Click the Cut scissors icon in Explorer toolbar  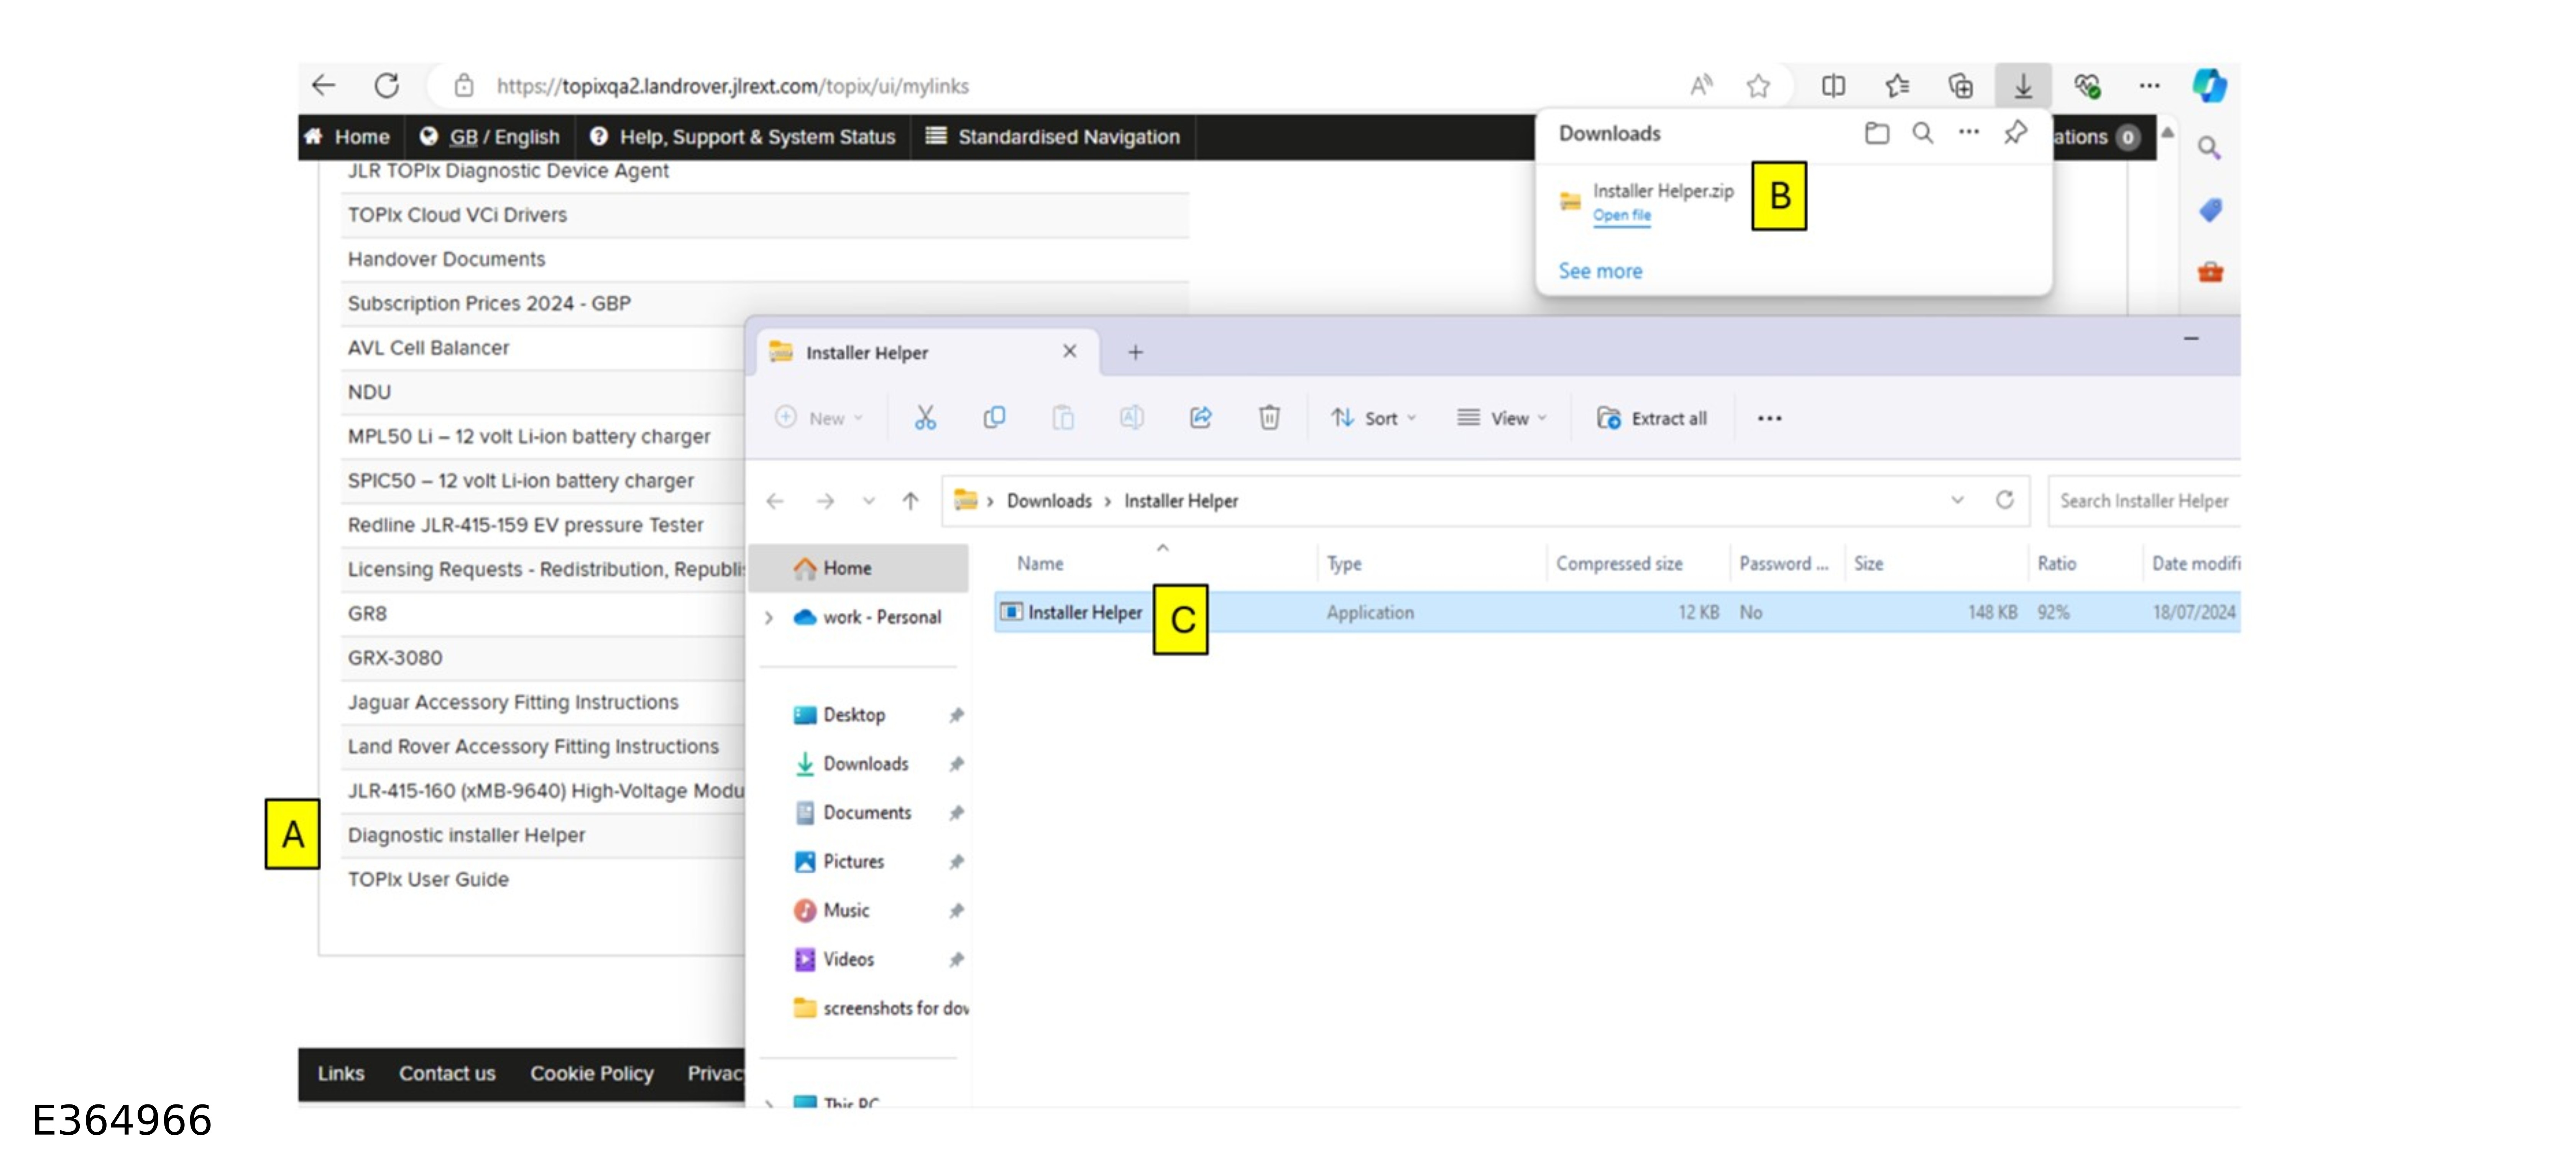[925, 418]
